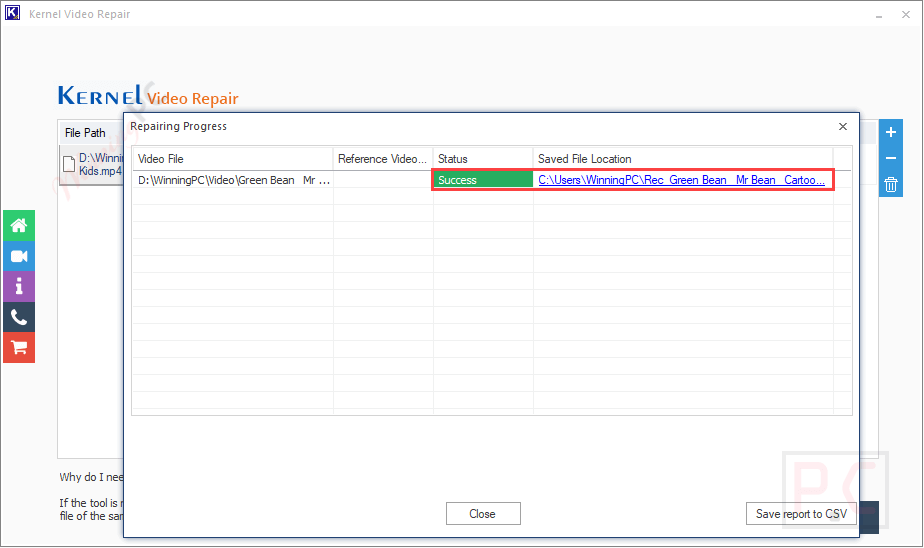This screenshot has height=548, width=924.
Task: Click the Close button
Action: 483,514
